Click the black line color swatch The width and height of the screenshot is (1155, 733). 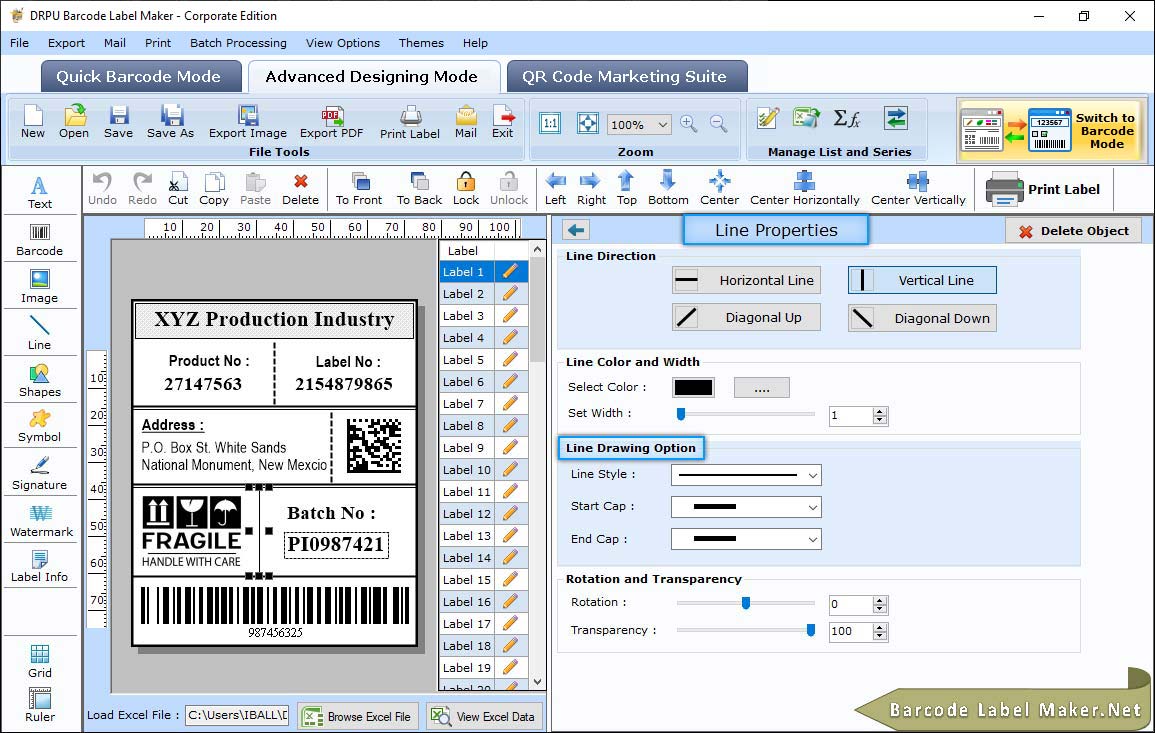(693, 387)
